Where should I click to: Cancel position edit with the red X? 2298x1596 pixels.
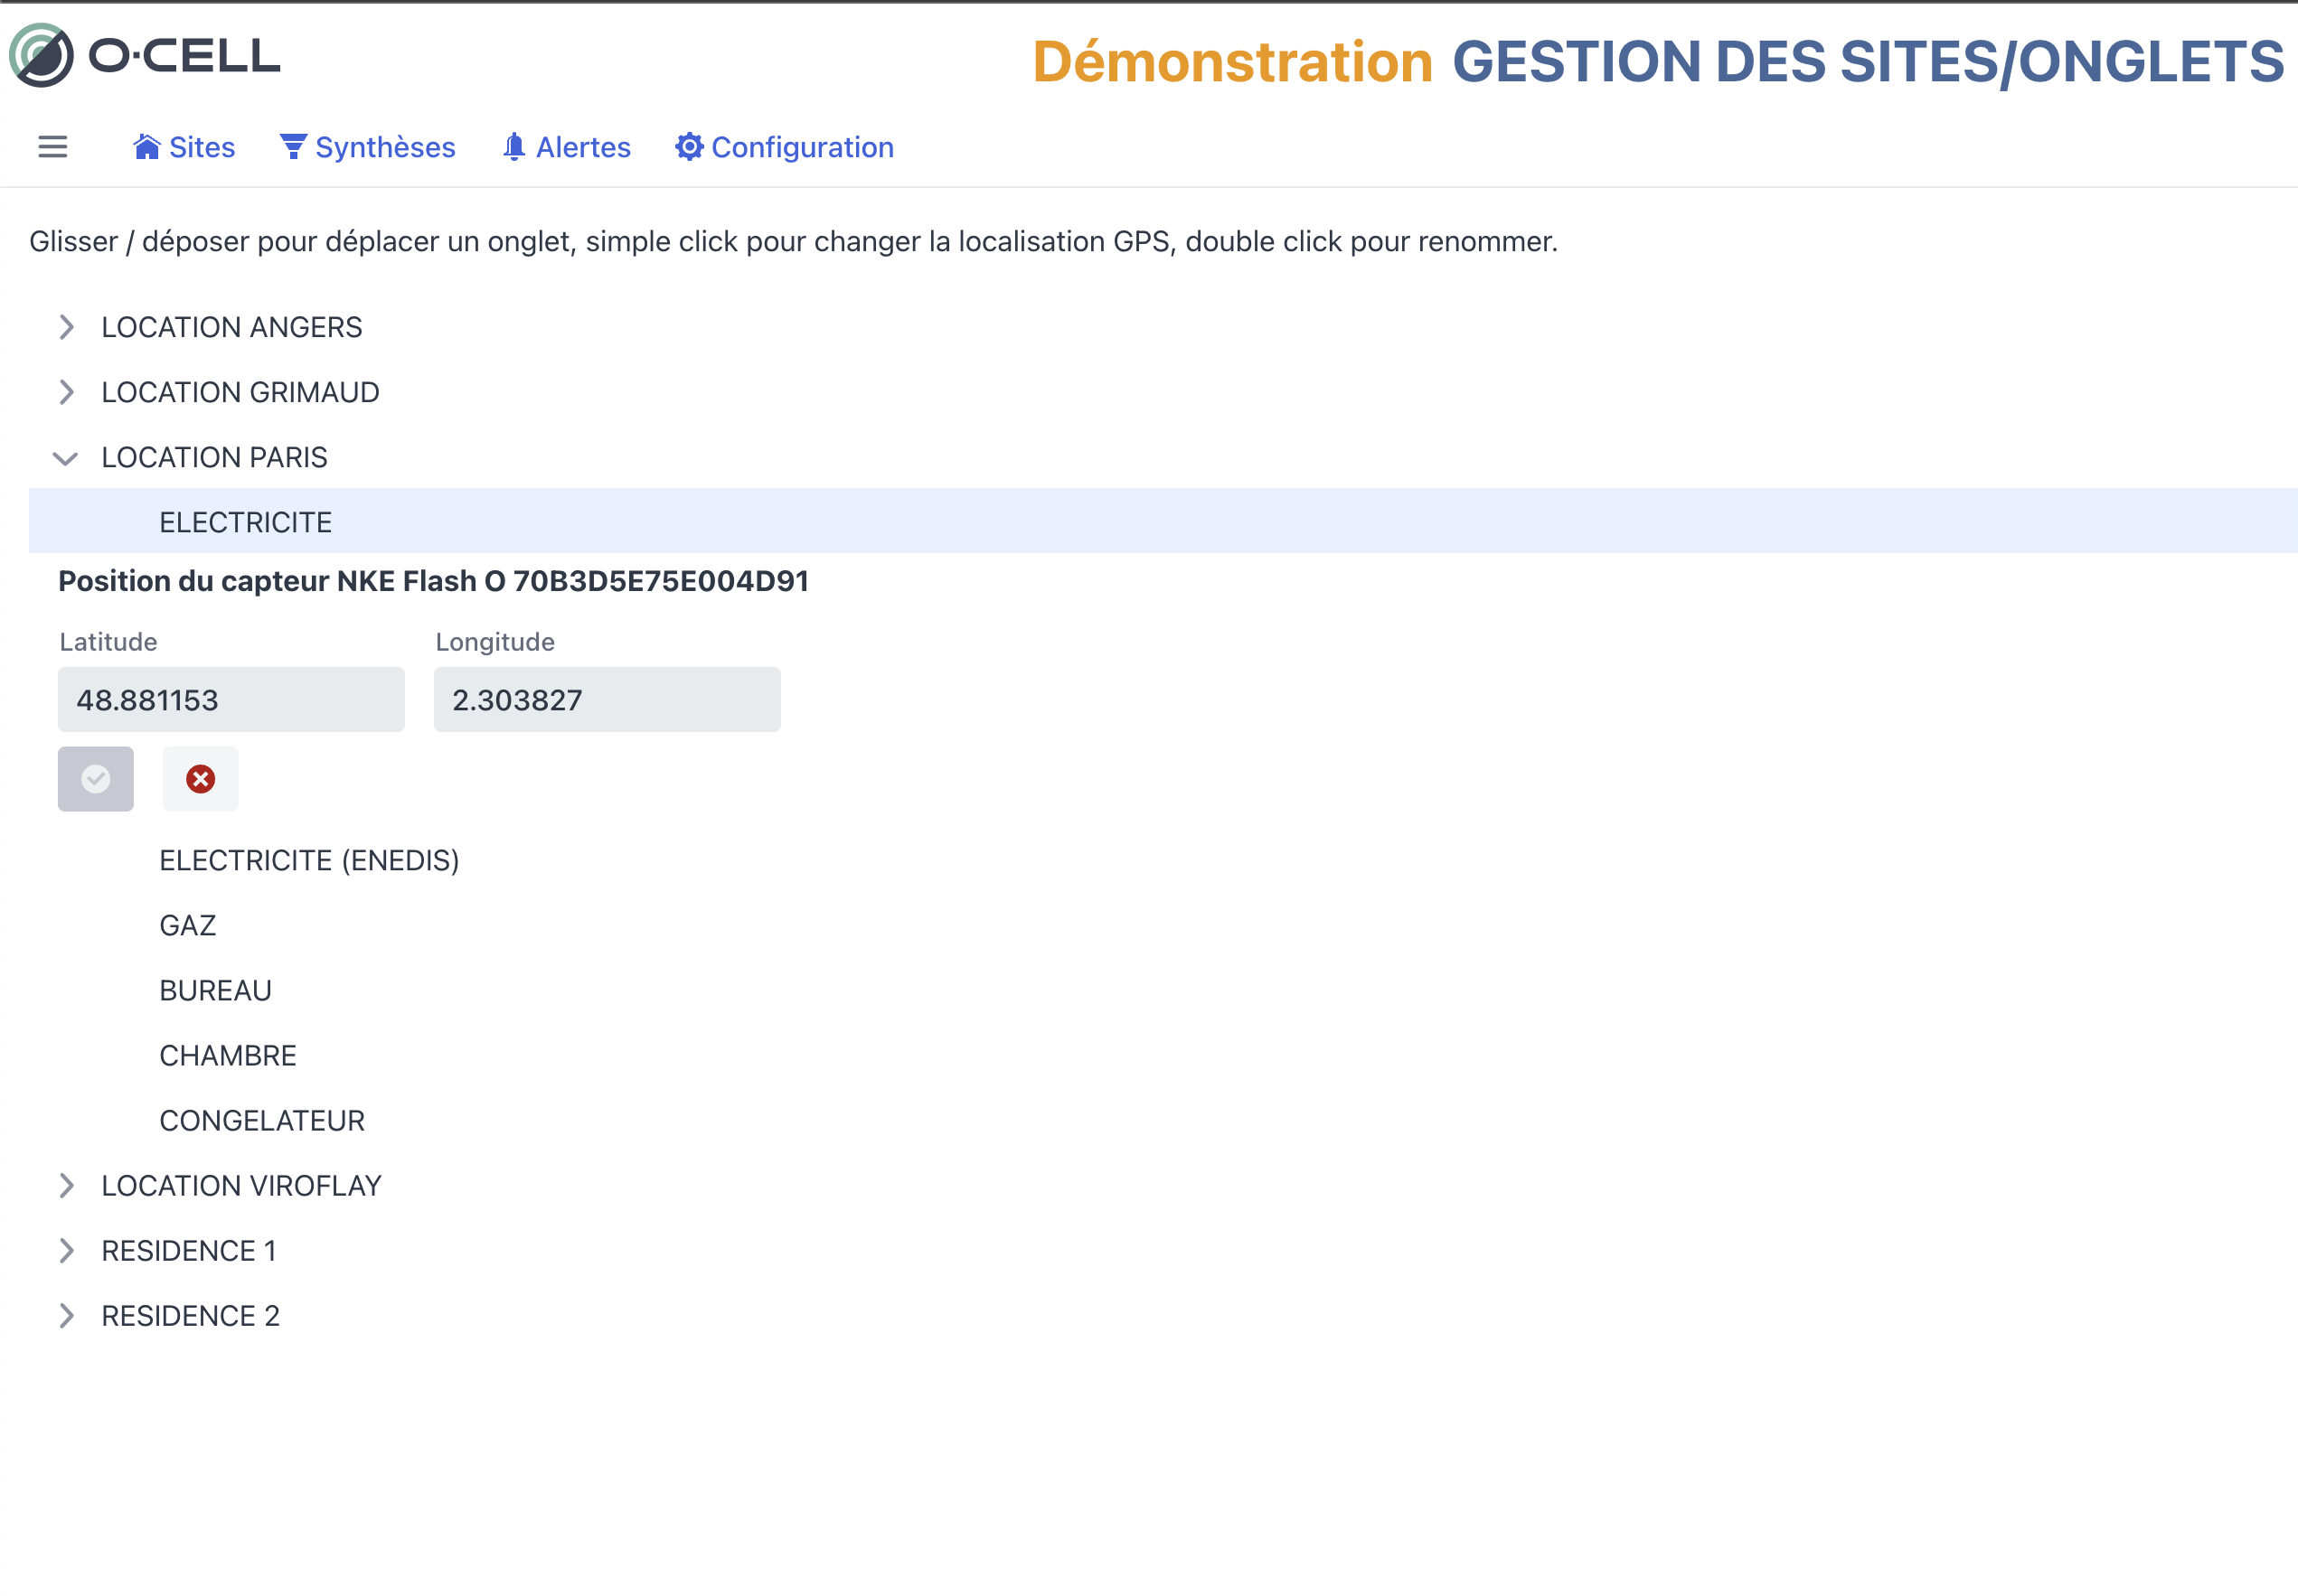pyautogui.click(x=200, y=779)
